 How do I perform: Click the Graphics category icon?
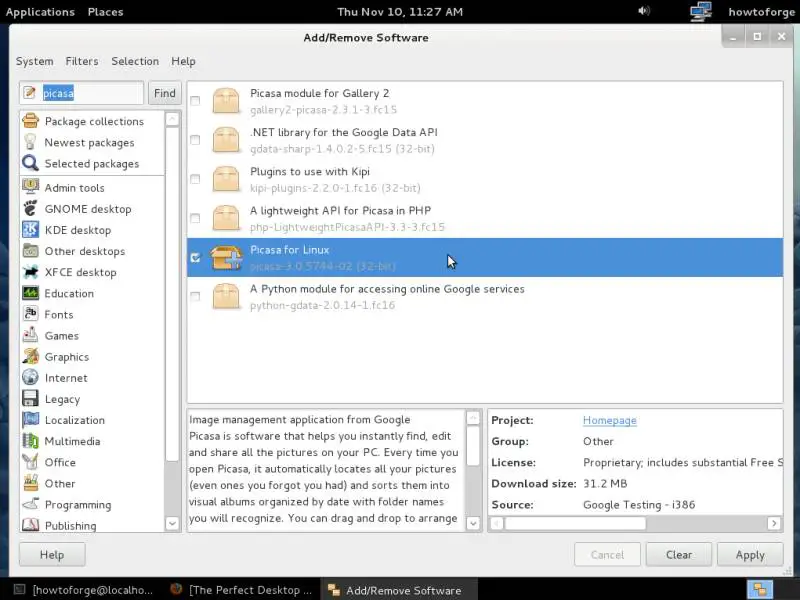click(31, 356)
